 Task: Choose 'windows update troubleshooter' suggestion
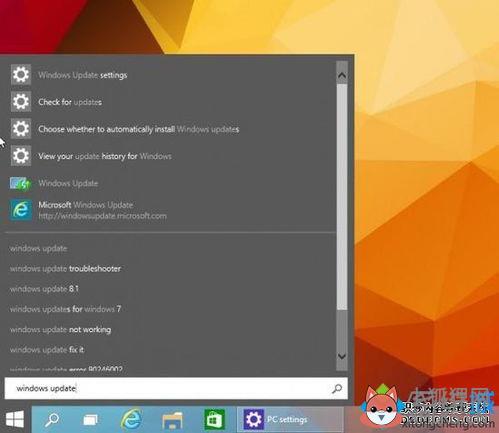pyautogui.click(x=65, y=269)
